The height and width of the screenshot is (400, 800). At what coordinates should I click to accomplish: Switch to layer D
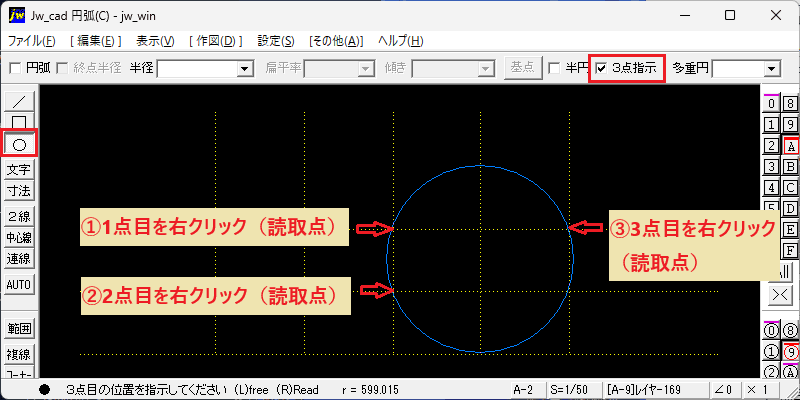click(790, 208)
